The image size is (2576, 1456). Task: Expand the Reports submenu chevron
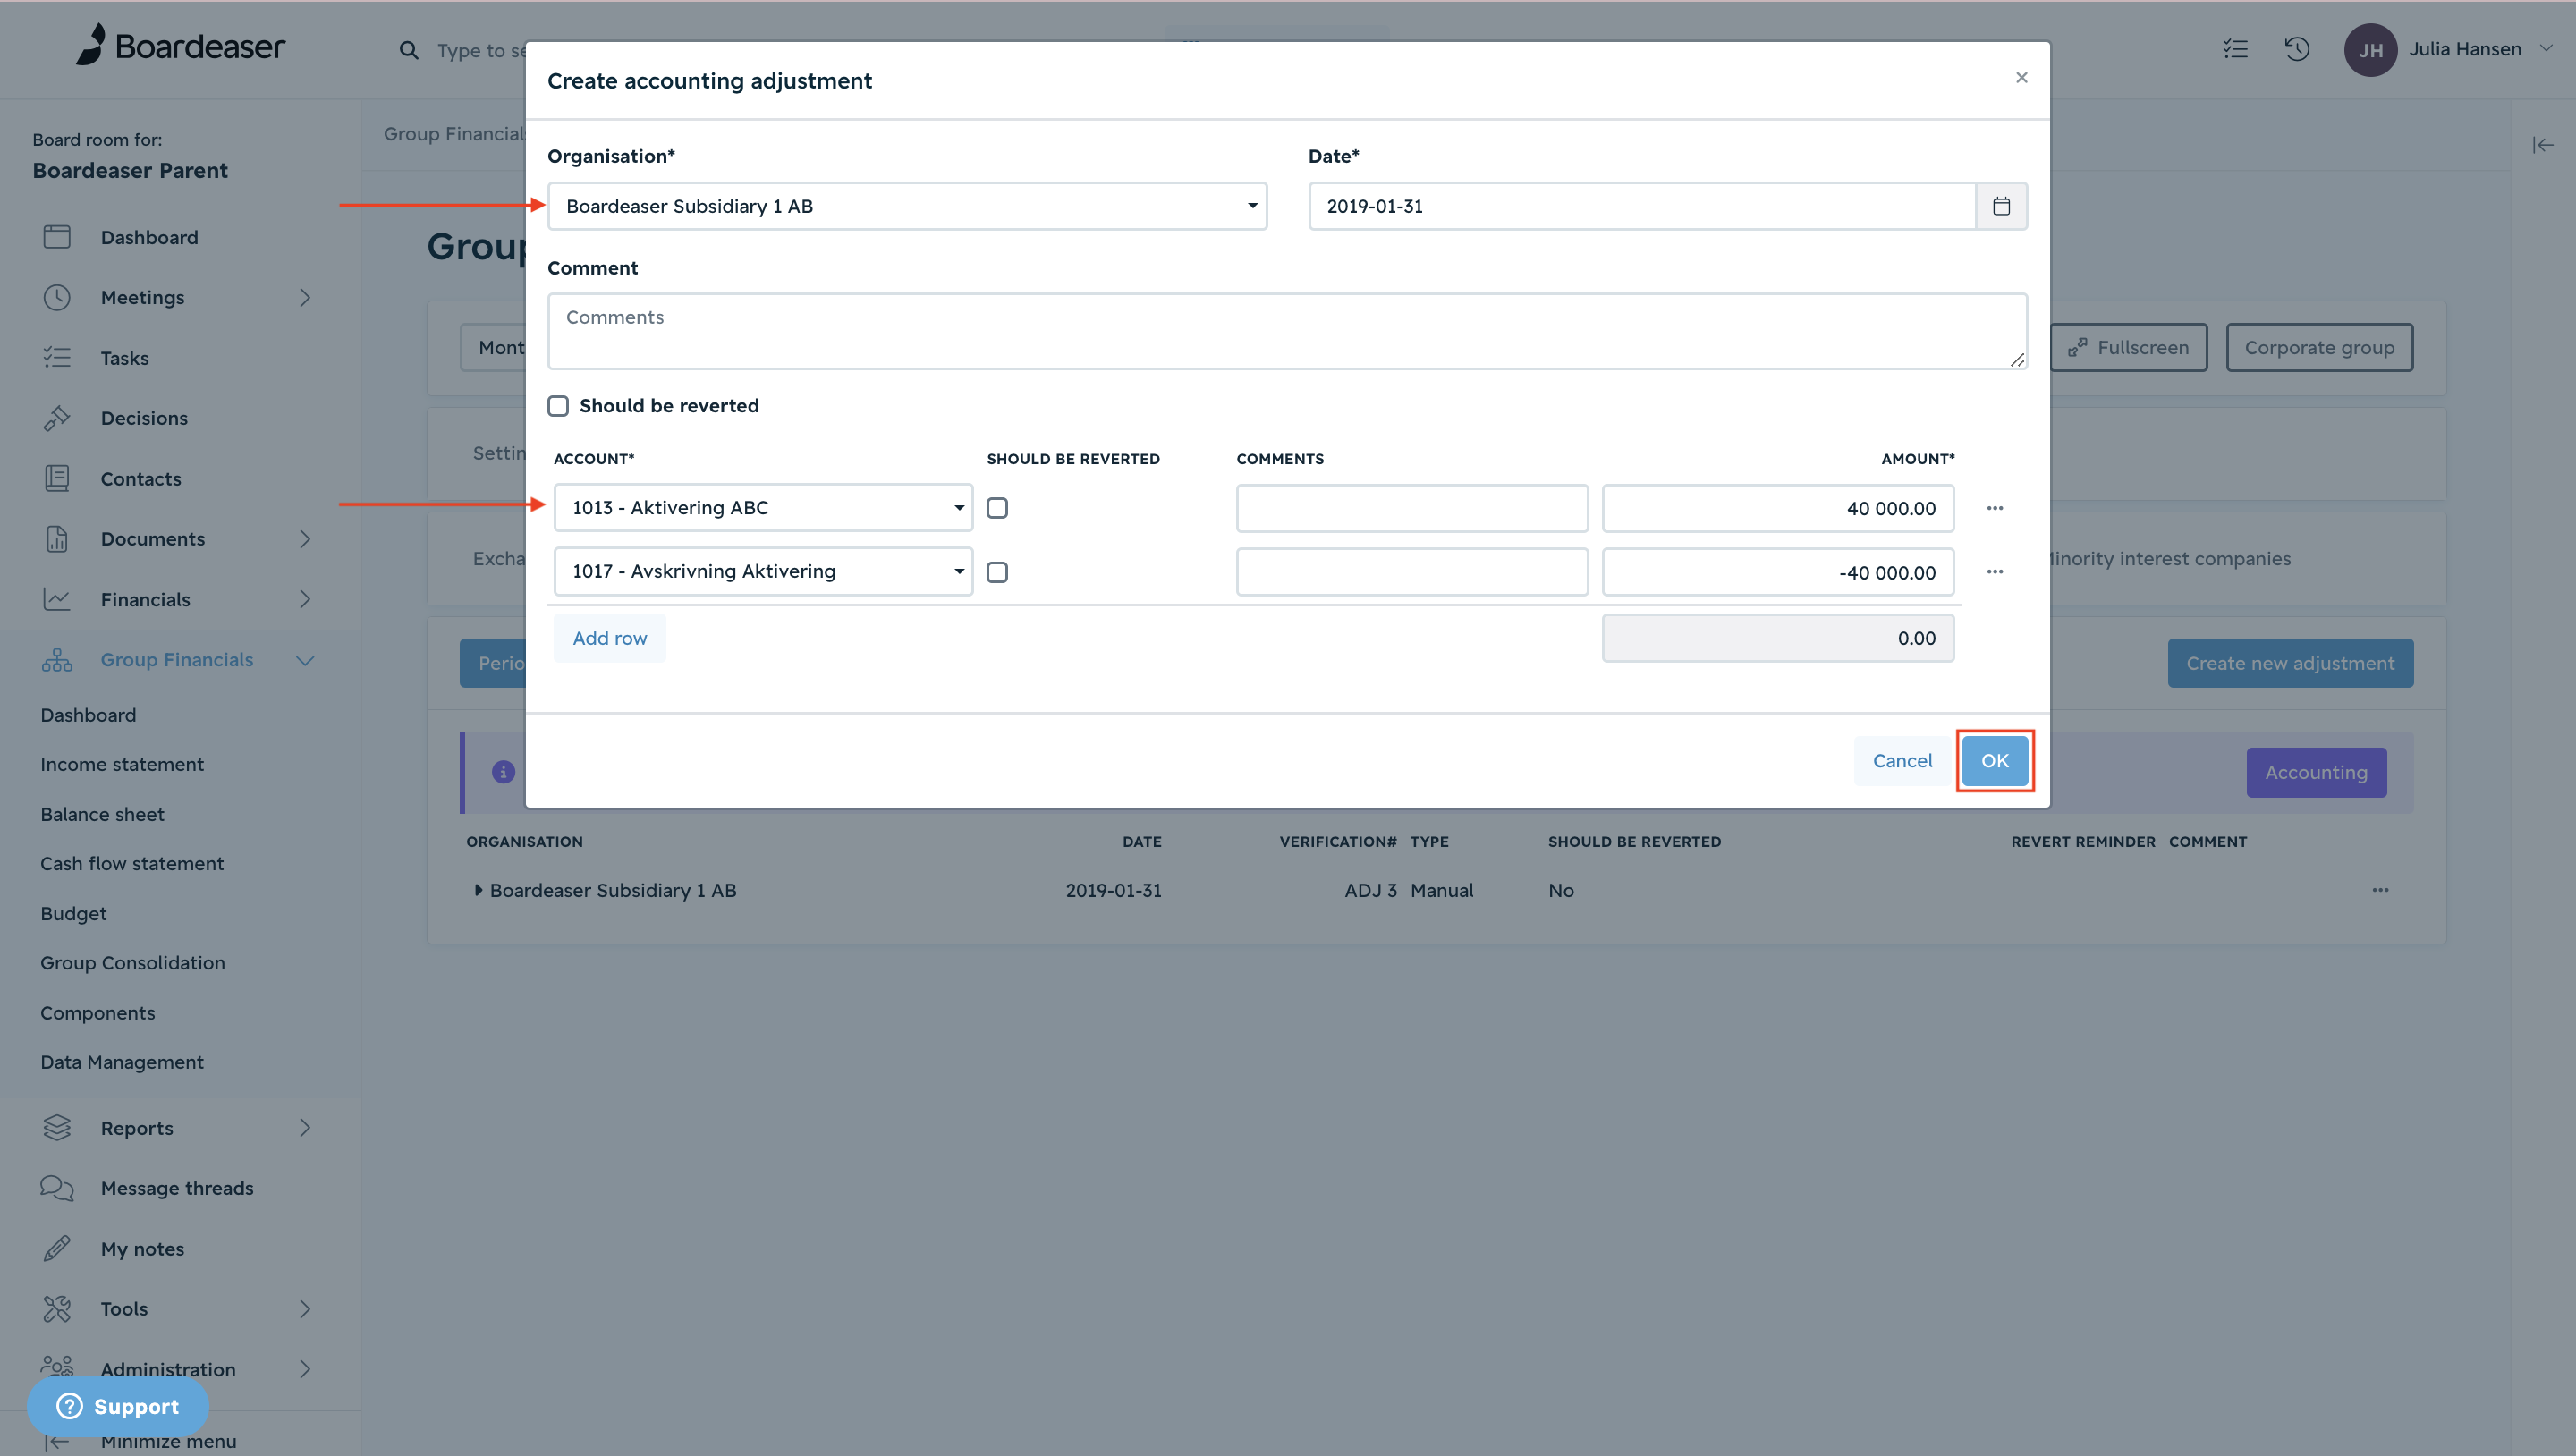(305, 1128)
